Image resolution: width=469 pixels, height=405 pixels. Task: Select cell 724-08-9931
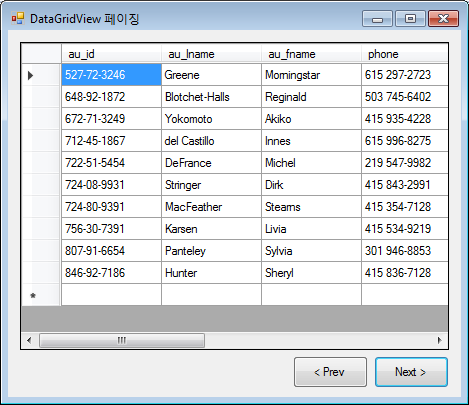(111, 185)
